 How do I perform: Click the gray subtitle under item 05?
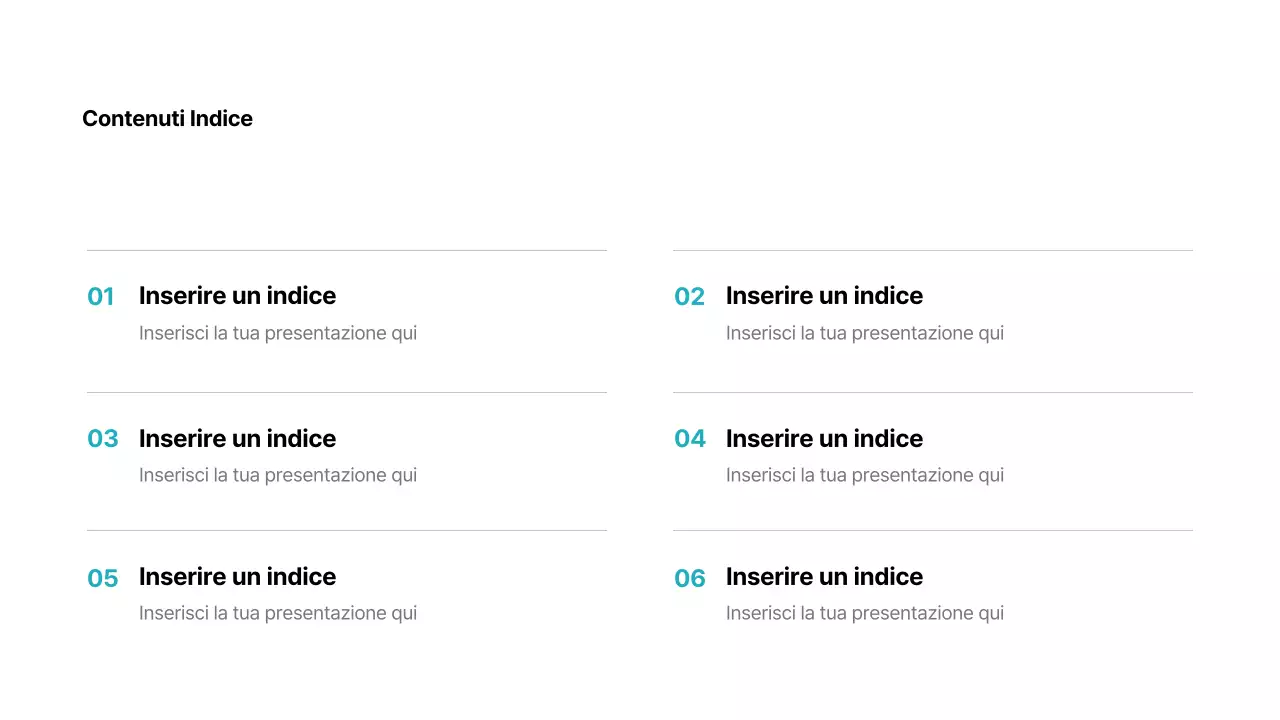click(x=278, y=613)
